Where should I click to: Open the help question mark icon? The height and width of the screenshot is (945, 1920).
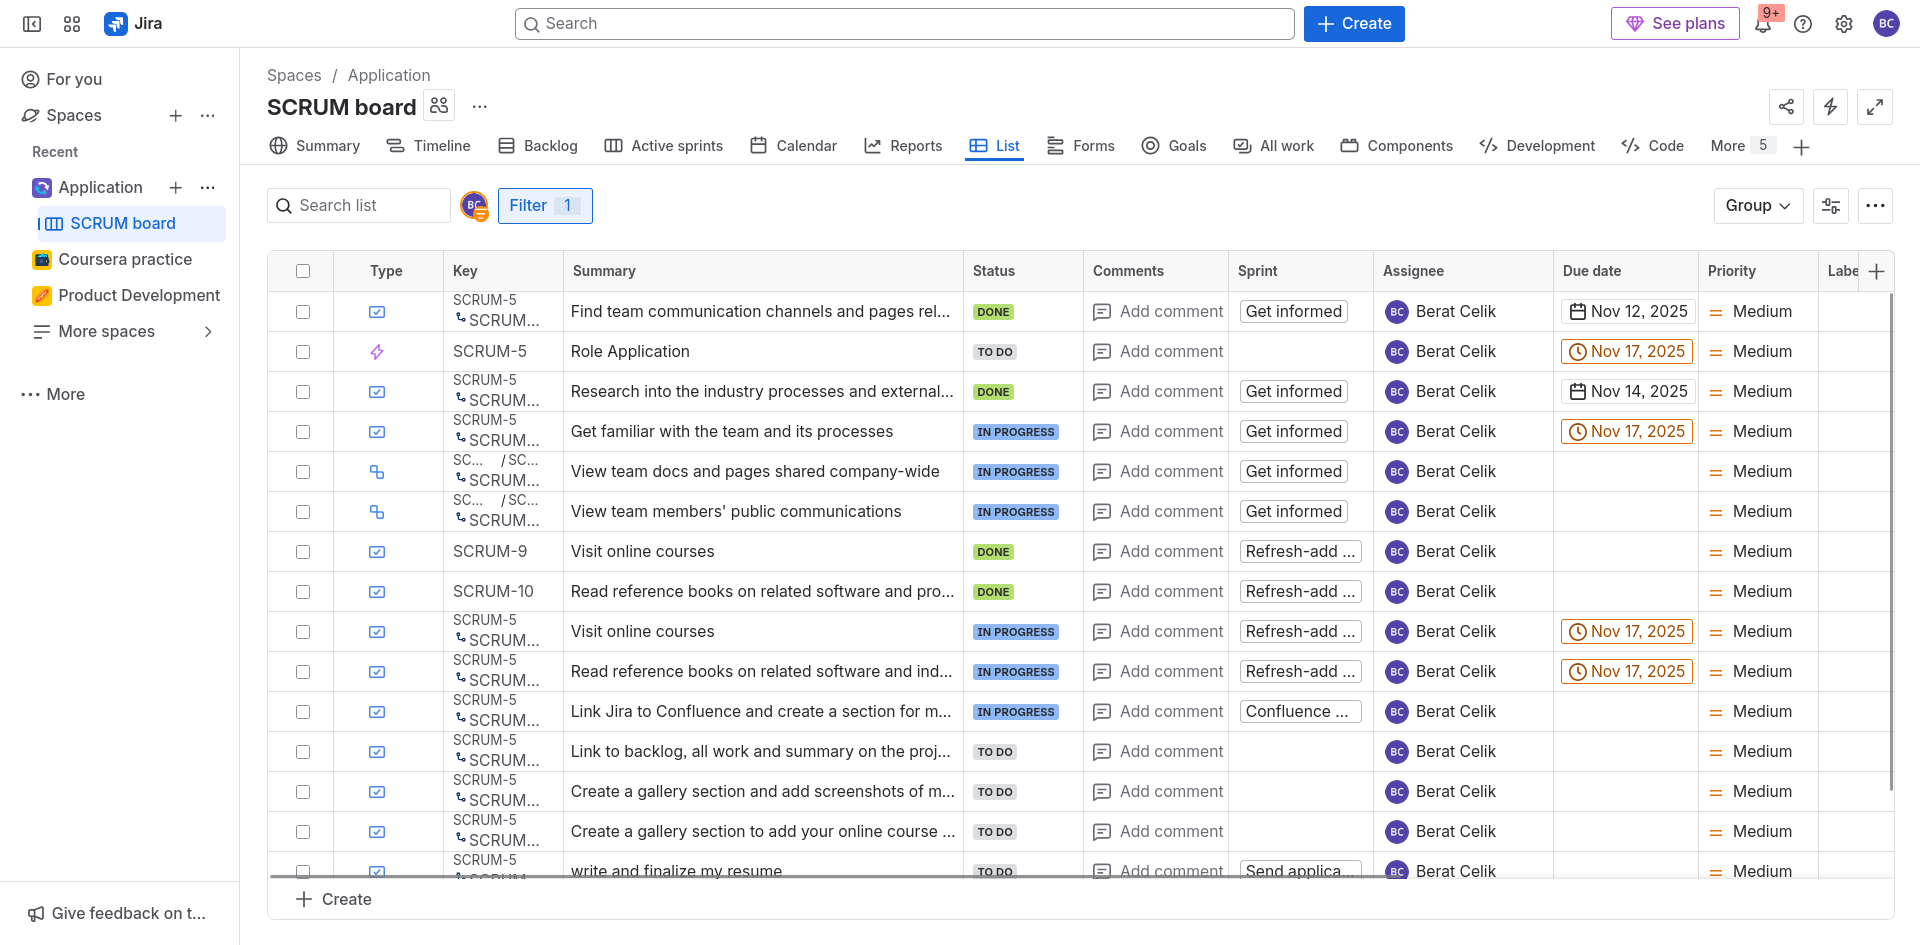point(1803,24)
